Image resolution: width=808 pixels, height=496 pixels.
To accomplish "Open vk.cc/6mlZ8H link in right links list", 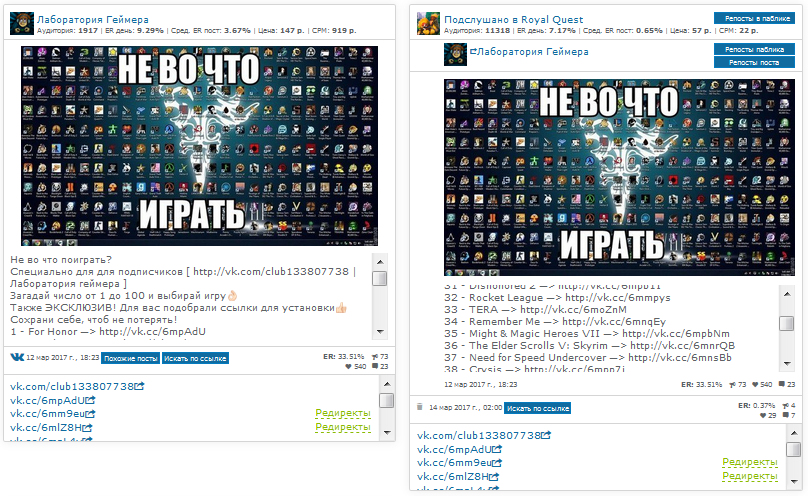I will click(x=453, y=477).
